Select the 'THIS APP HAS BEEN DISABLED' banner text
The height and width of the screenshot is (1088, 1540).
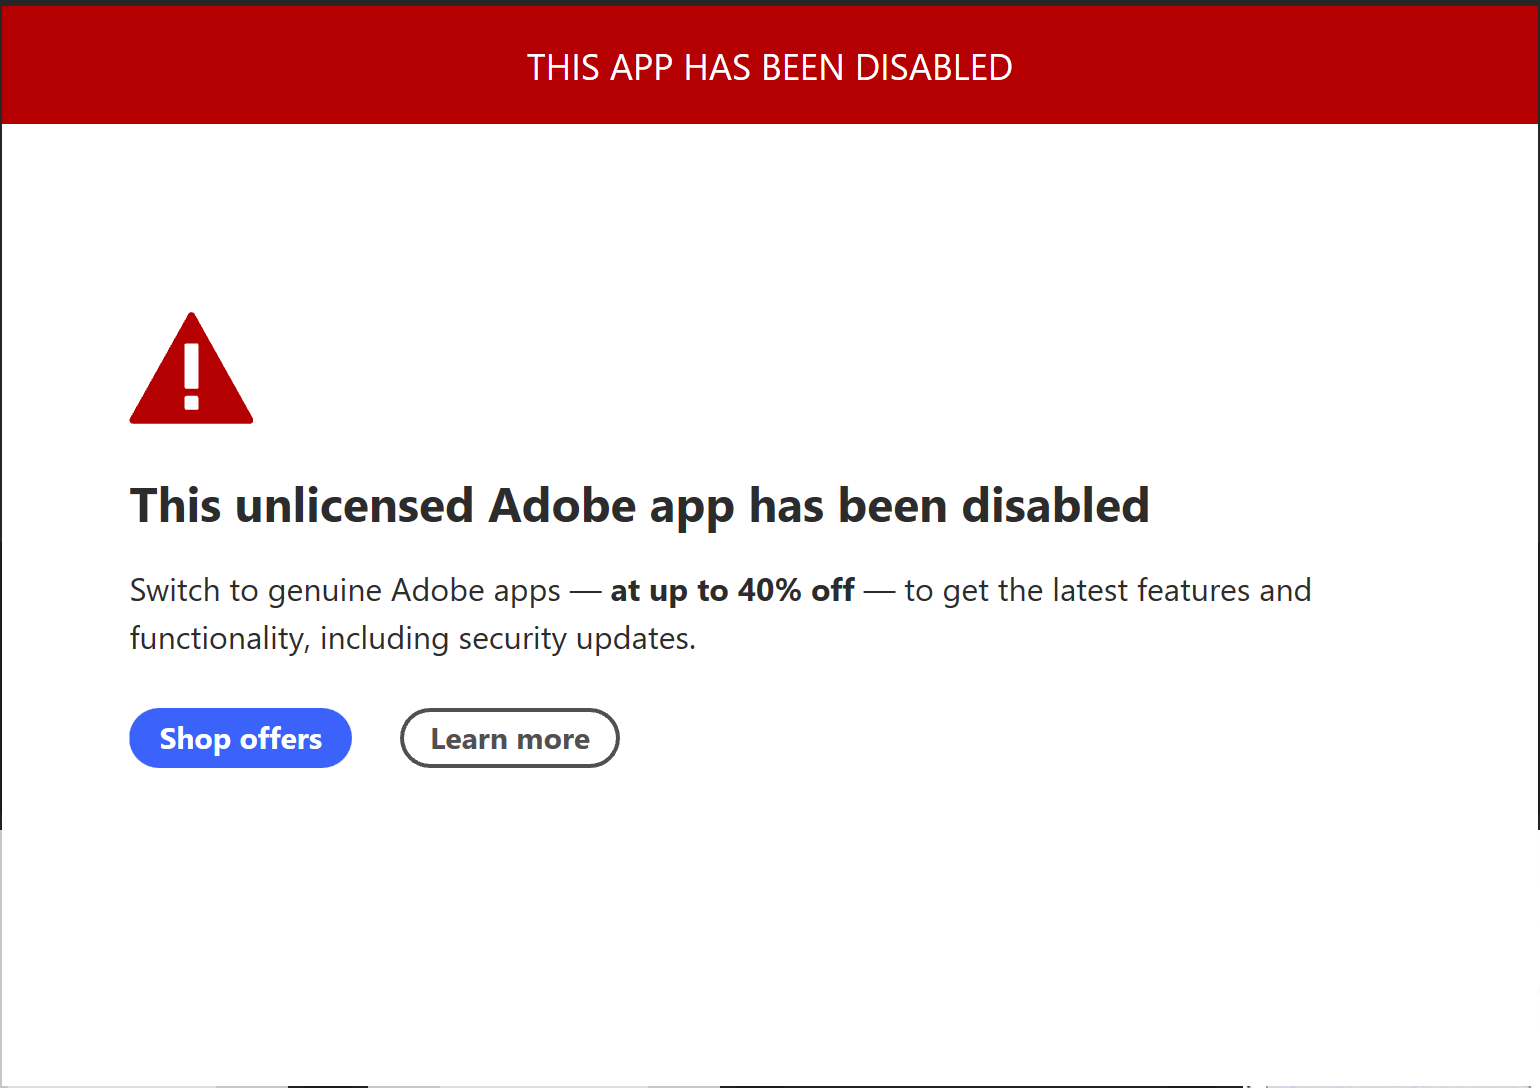770,67
